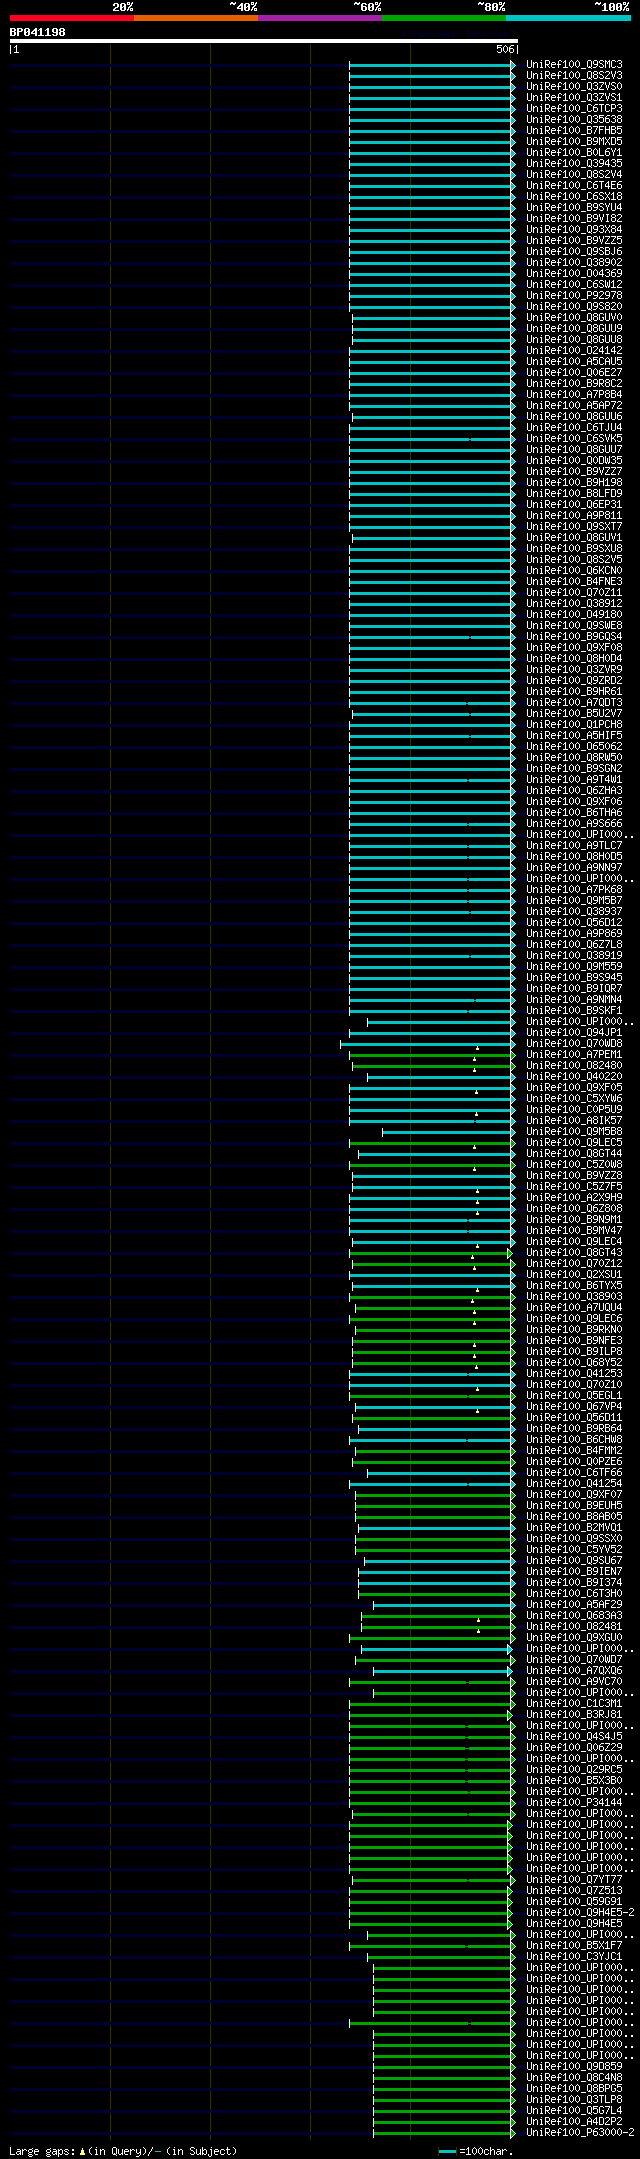The width and height of the screenshot is (640, 2159).
Task: Select the UniRef100_Q9D859 label
Action: pyautogui.click(x=574, y=2066)
